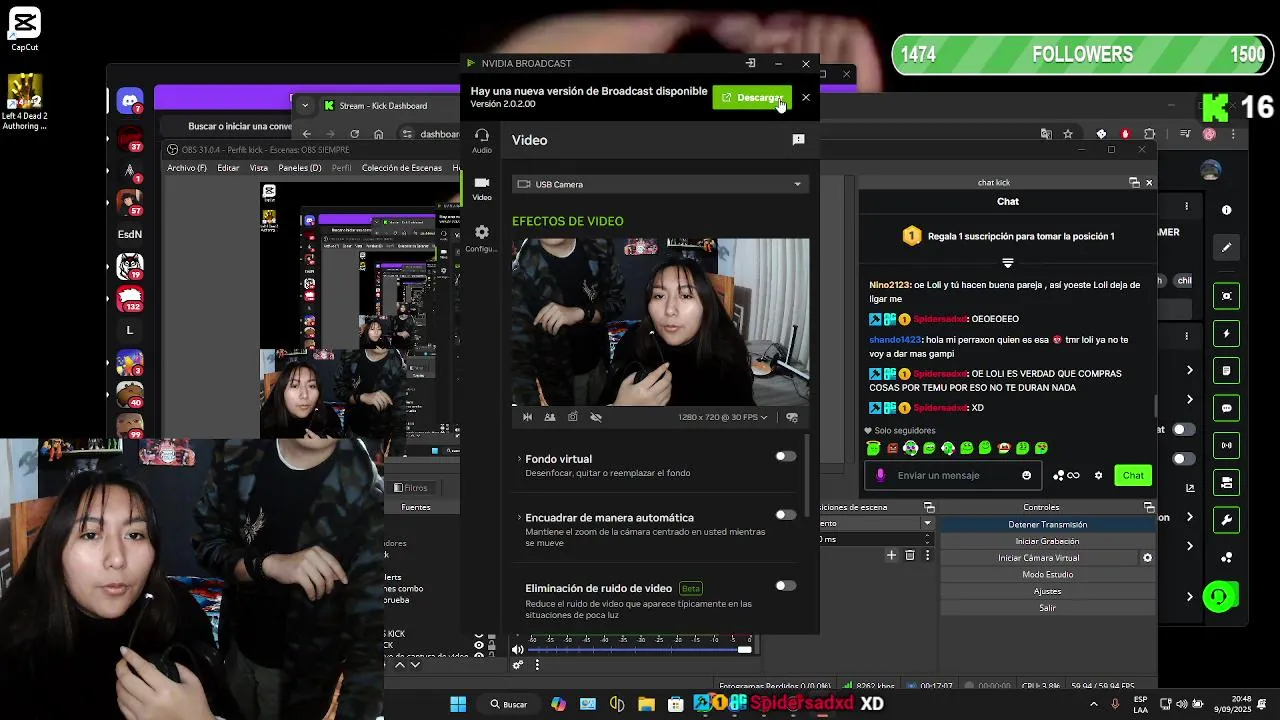Click Modo Estudio in OBS controls
The width and height of the screenshot is (1280, 720).
[1047, 574]
